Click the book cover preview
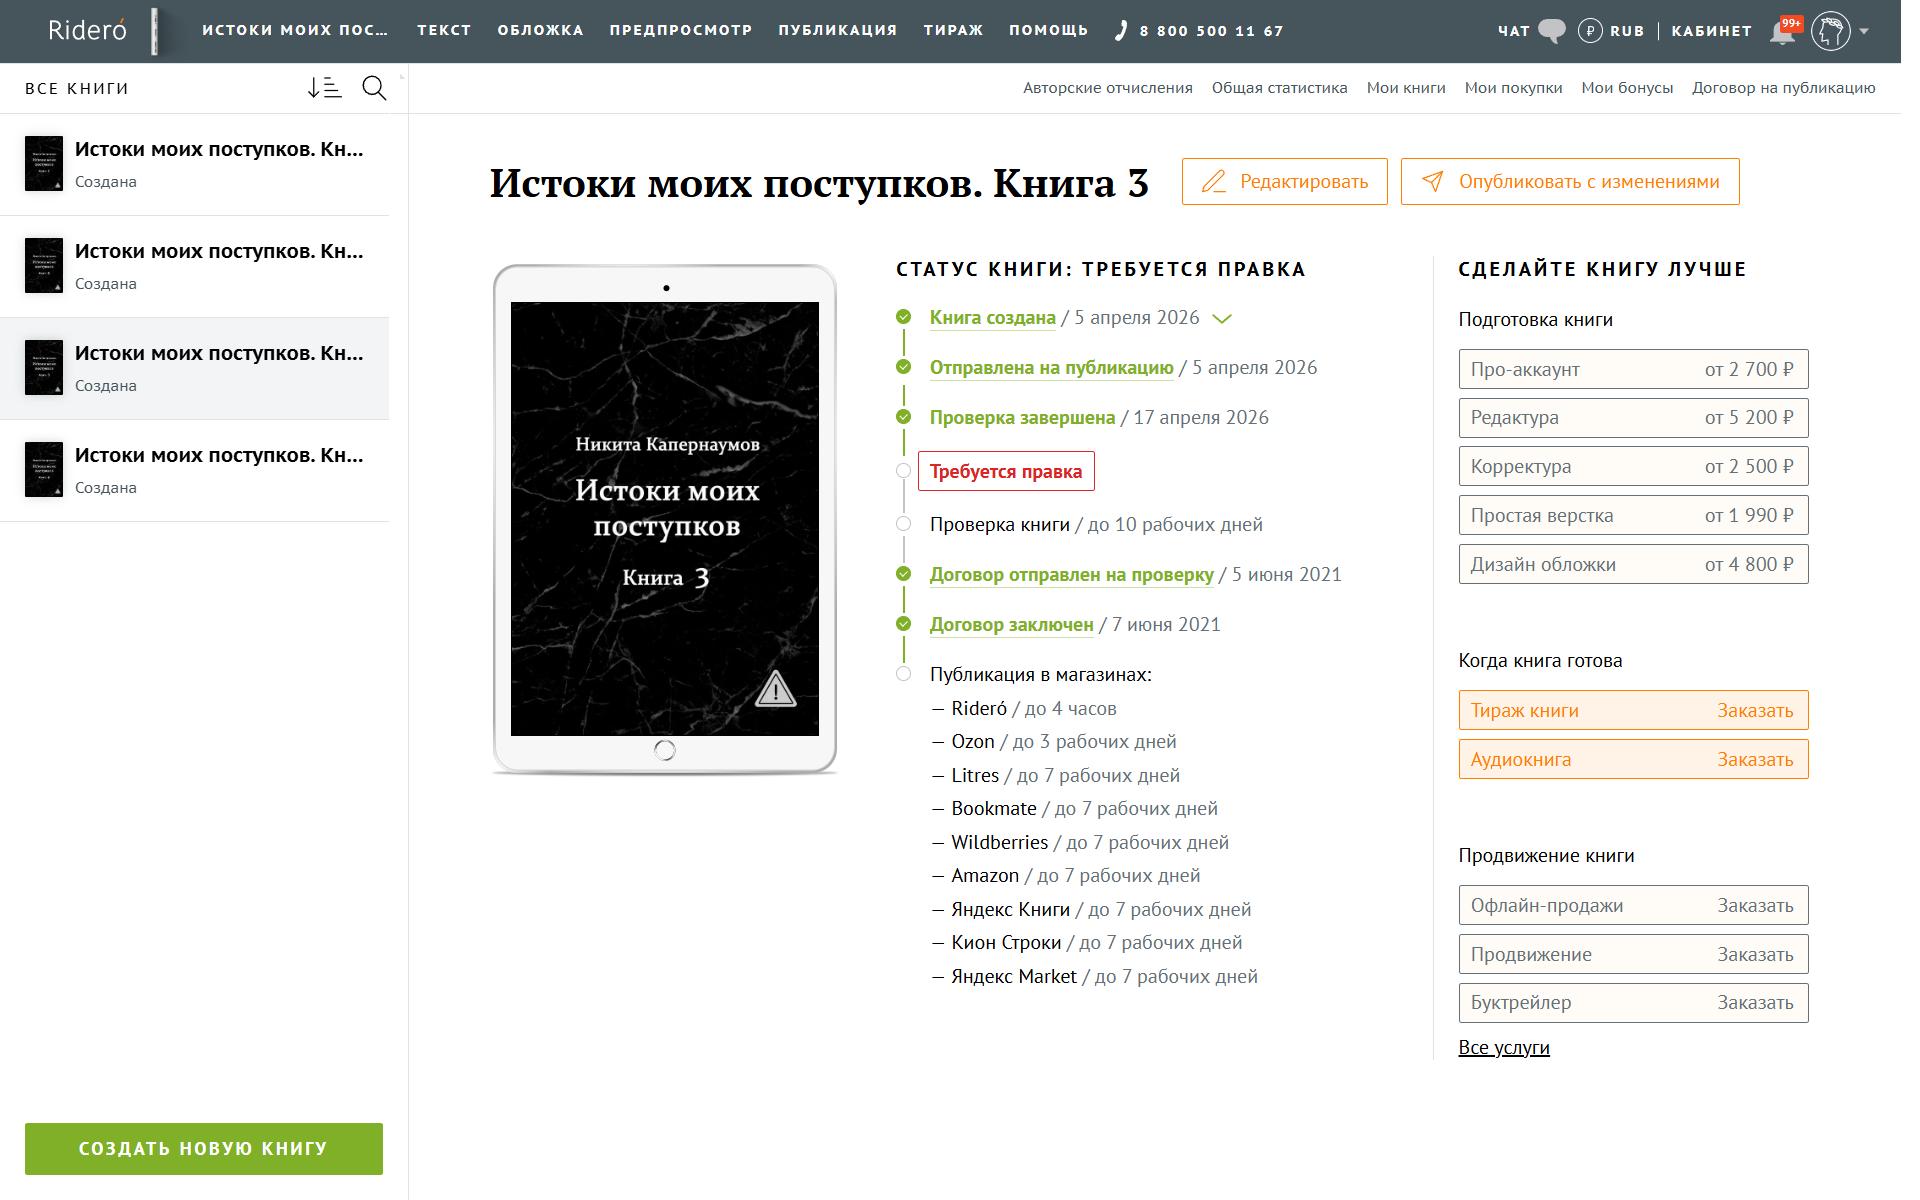1920x1200 pixels. (x=665, y=519)
